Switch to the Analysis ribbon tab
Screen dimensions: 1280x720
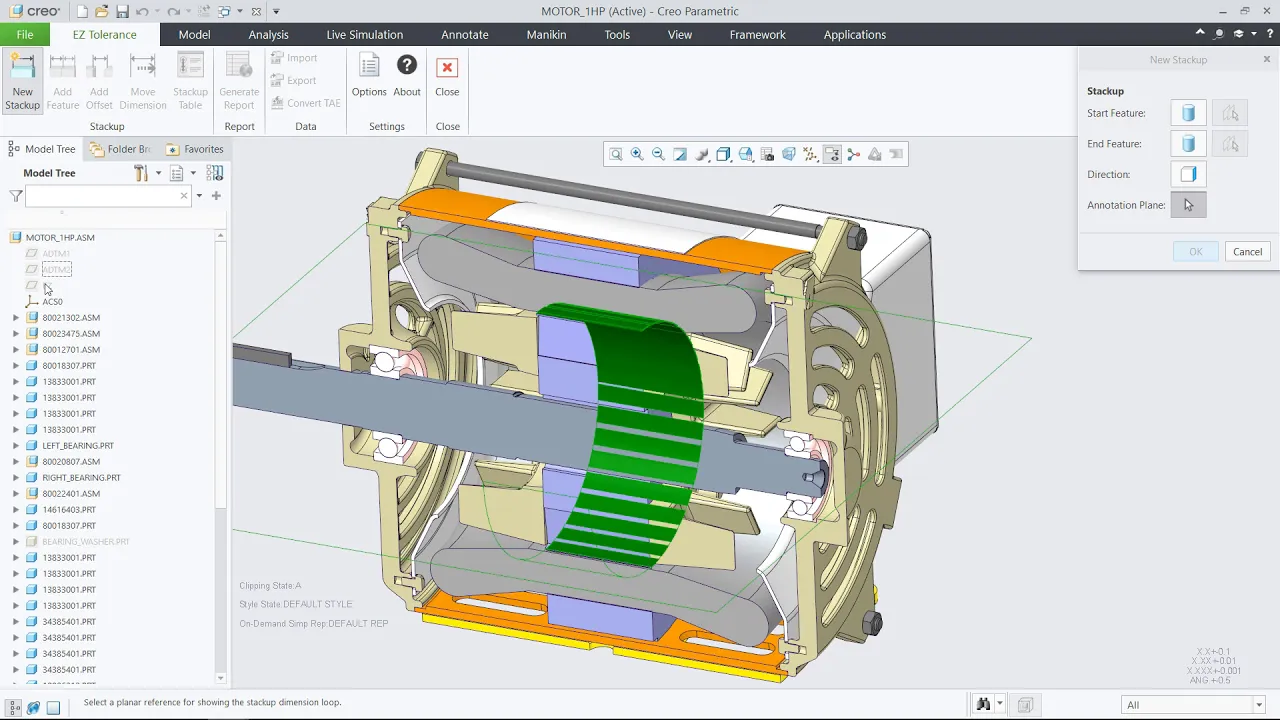pyautogui.click(x=268, y=34)
